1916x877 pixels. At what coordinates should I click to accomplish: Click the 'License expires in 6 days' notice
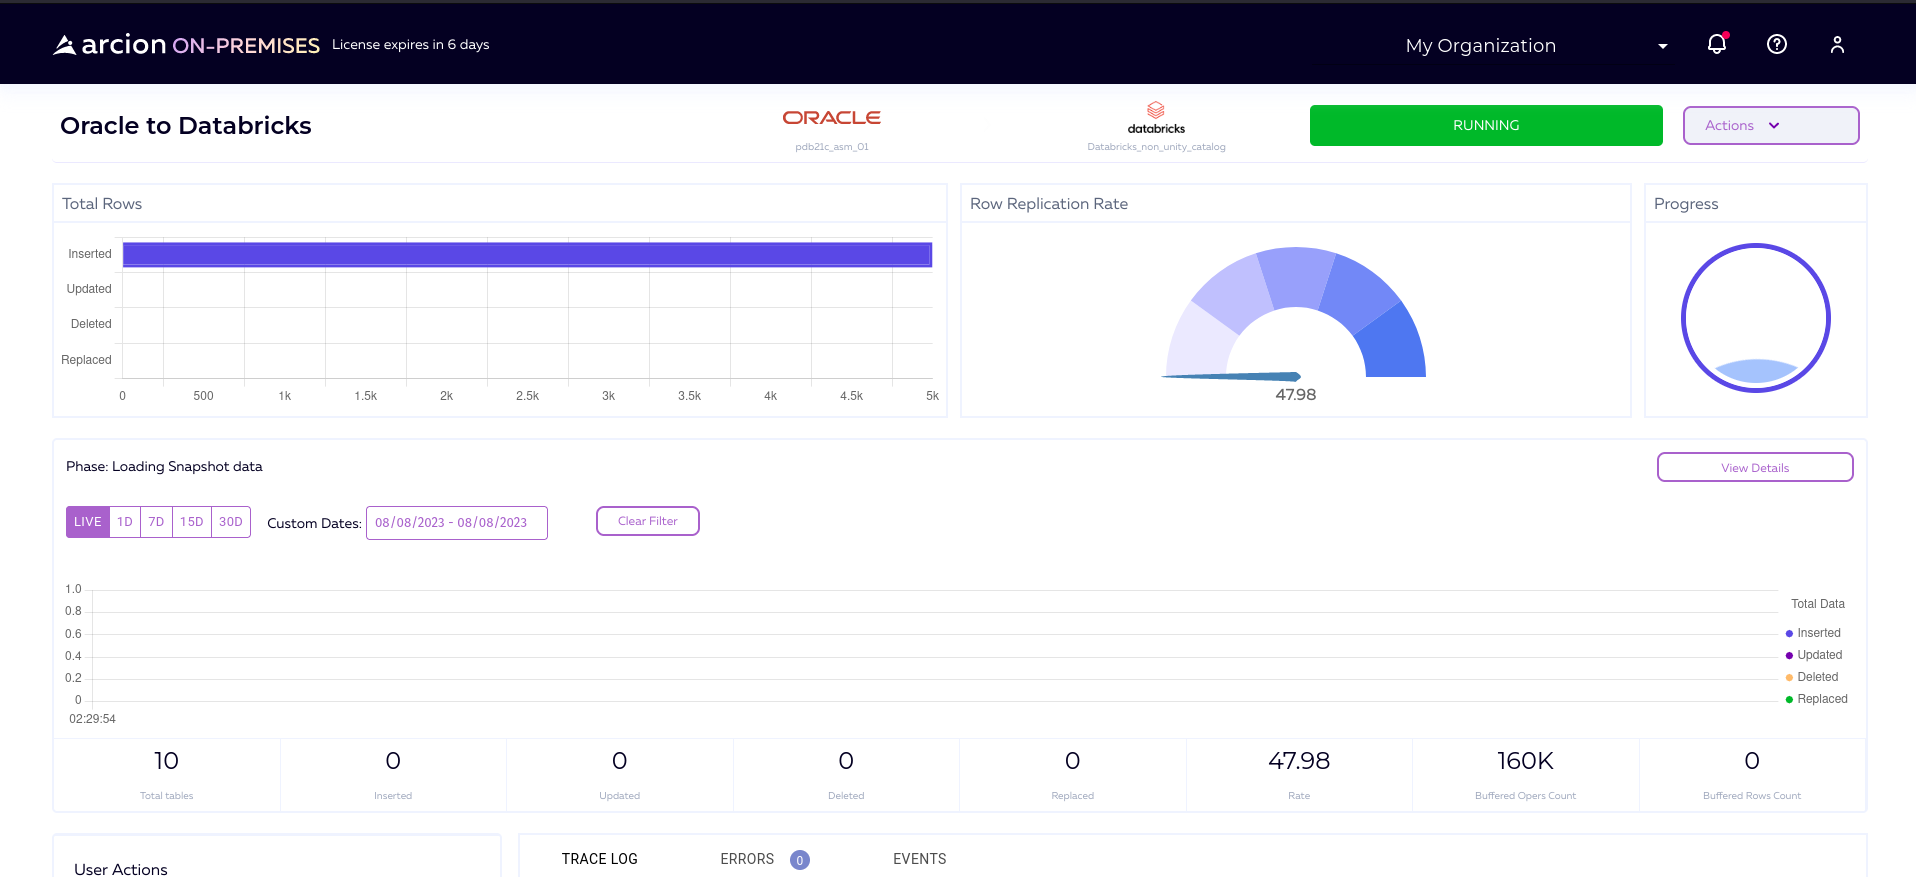coord(411,45)
